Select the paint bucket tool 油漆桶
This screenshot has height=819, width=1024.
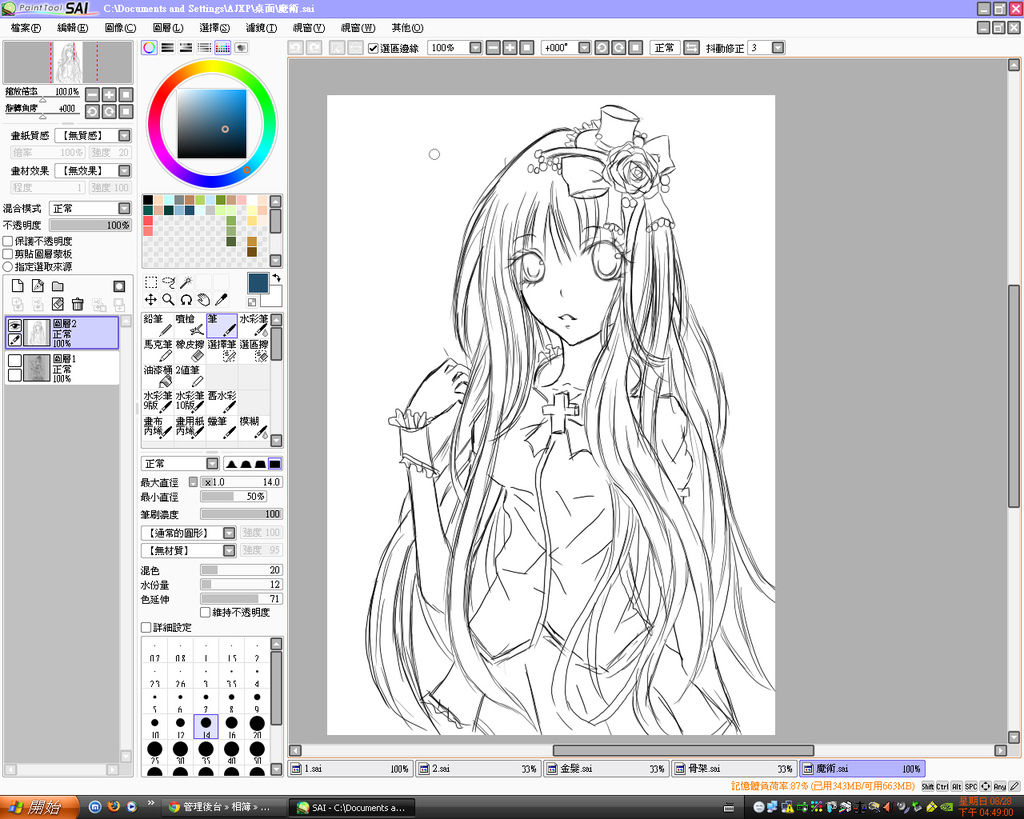tap(157, 376)
